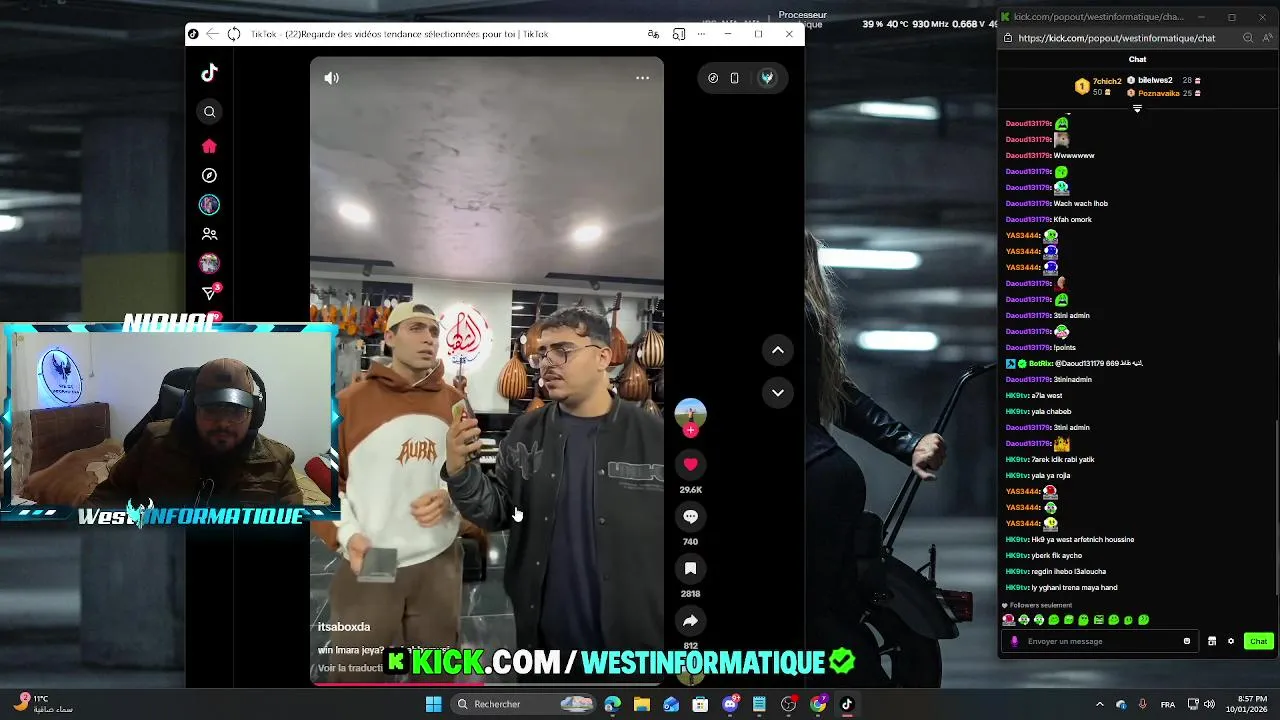The image size is (1280, 720).
Task: Open emoji picker in chat input
Action: [1187, 641]
